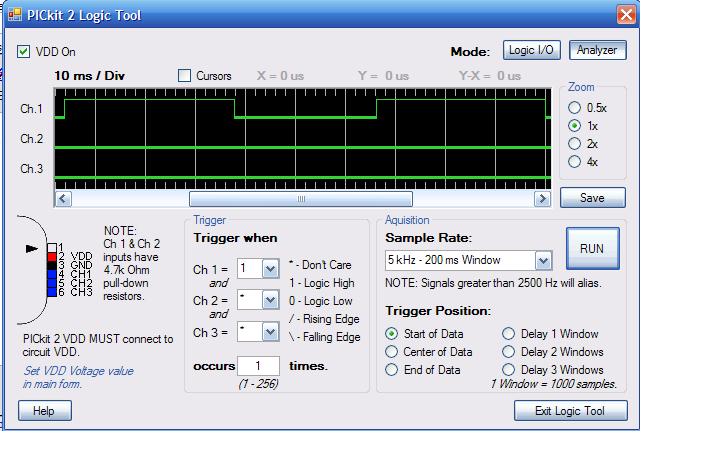Viewport: 720px width, 450px height.
Task: Click the Save button
Action: pyautogui.click(x=592, y=198)
